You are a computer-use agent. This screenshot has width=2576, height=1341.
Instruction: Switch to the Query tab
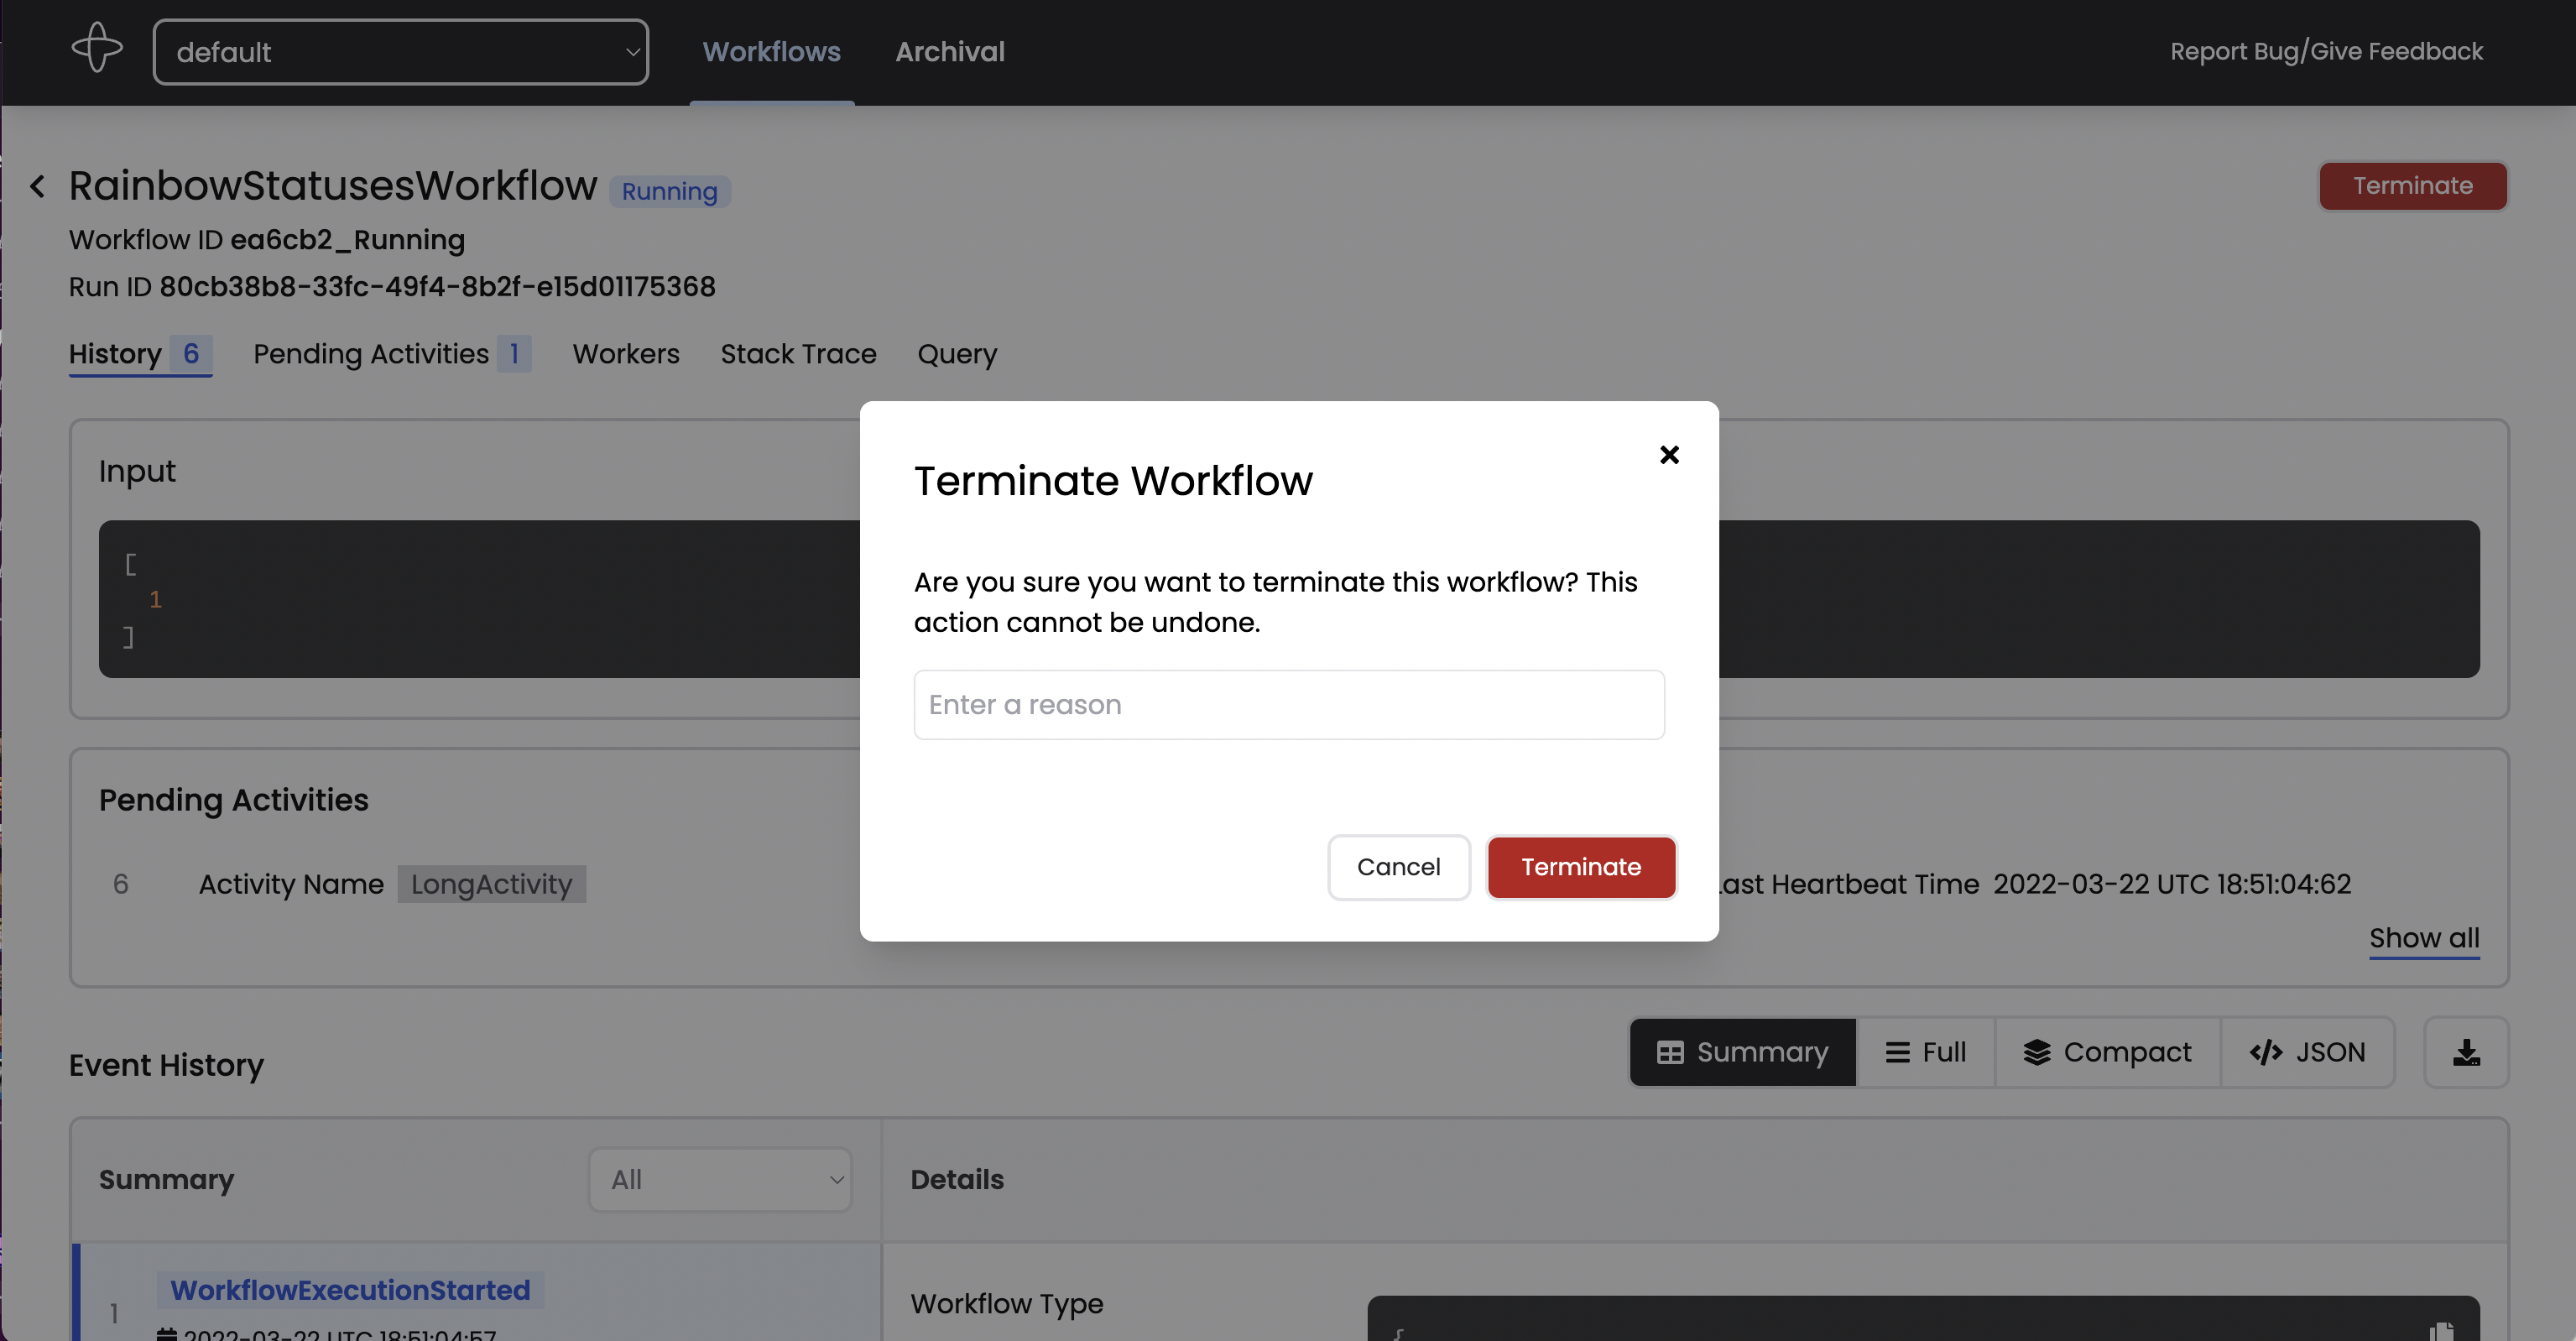point(957,354)
